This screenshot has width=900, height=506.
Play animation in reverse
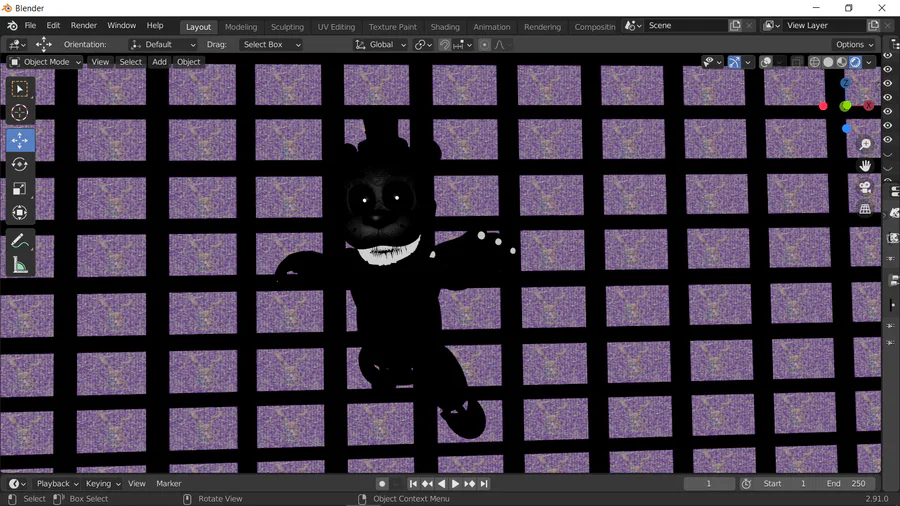point(441,484)
